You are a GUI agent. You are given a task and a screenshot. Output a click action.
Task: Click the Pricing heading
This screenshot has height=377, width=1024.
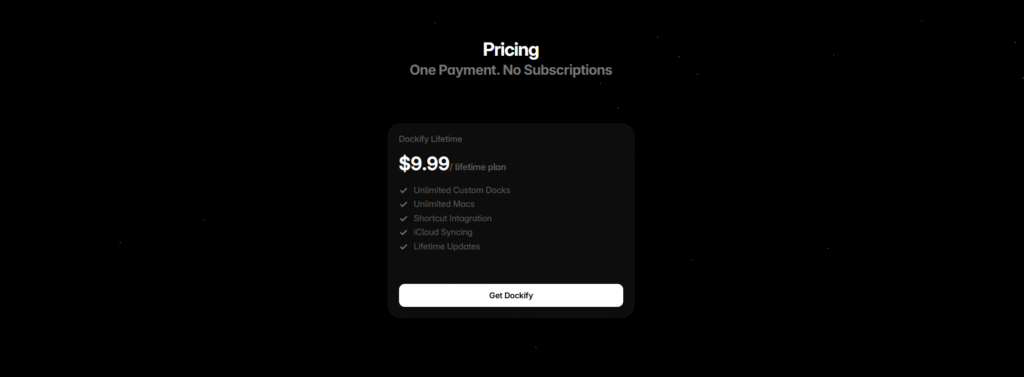[x=511, y=50]
